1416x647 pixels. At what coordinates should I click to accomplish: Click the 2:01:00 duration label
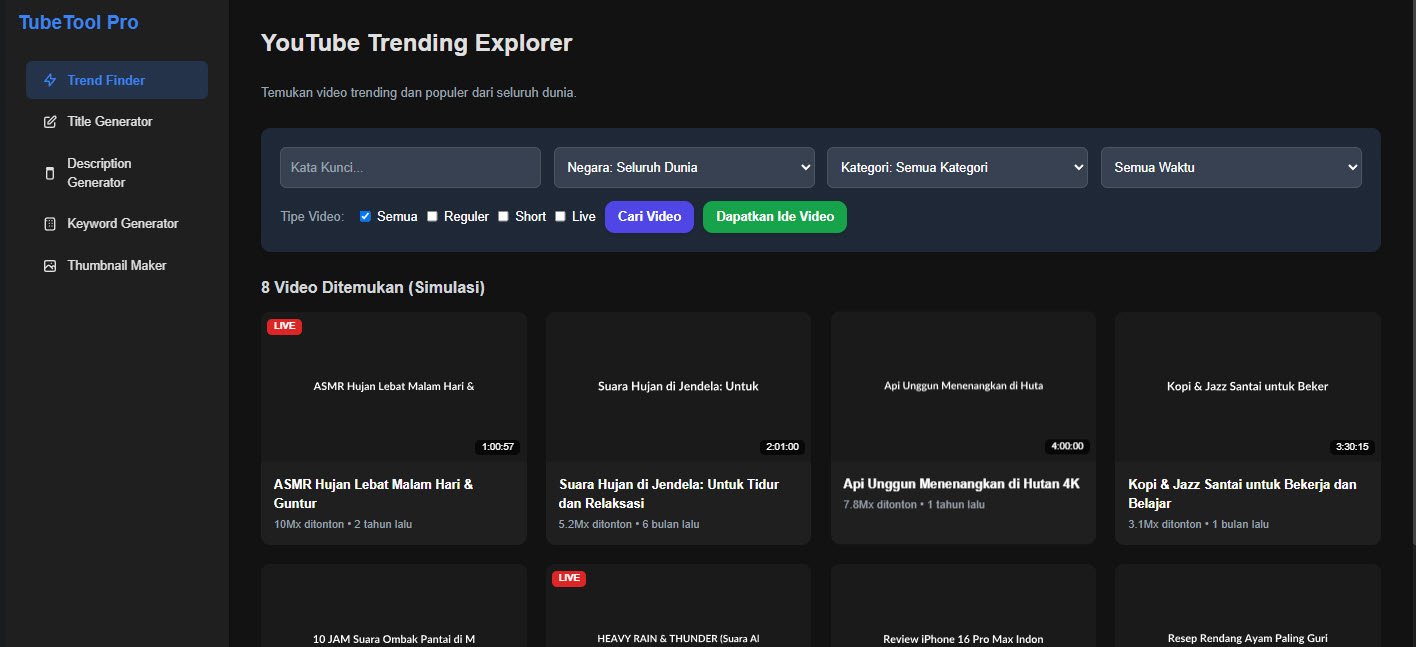click(x=782, y=447)
